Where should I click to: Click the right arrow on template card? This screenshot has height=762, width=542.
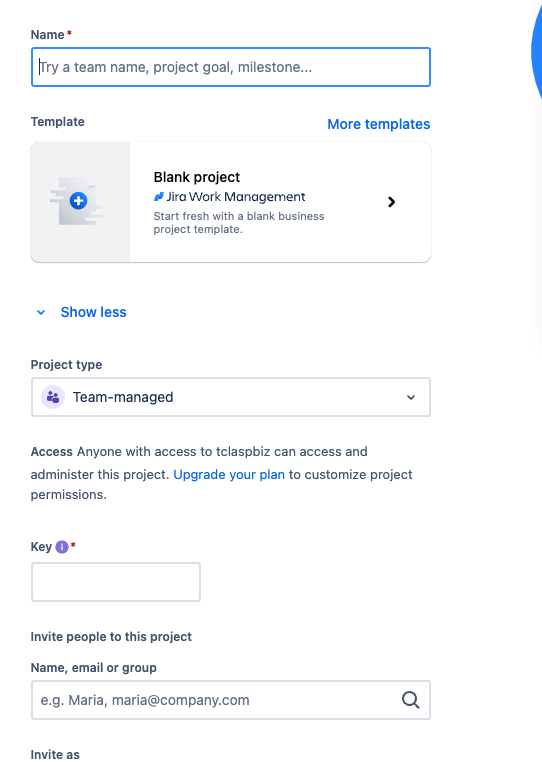coord(391,202)
